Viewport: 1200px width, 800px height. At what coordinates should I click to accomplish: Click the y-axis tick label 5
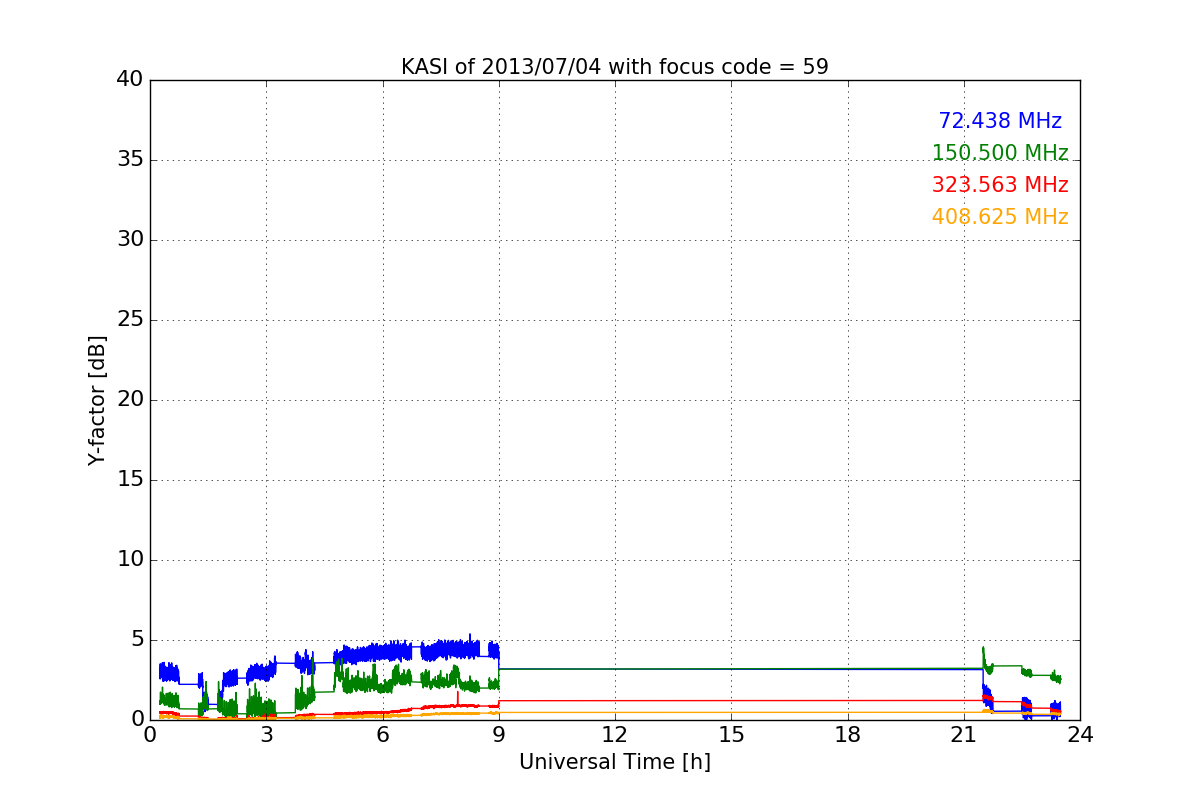tap(136, 640)
